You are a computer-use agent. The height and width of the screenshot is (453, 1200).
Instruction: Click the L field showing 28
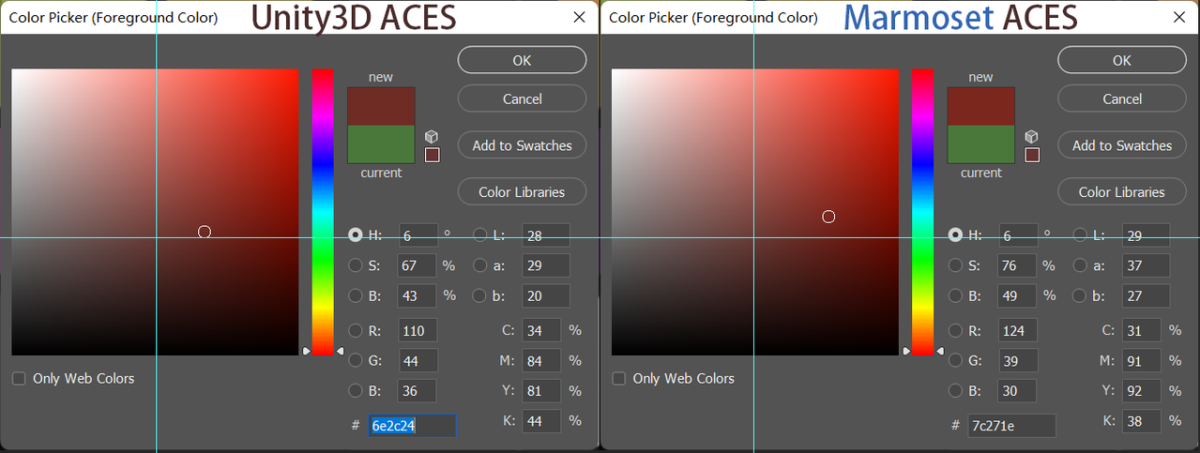point(546,235)
